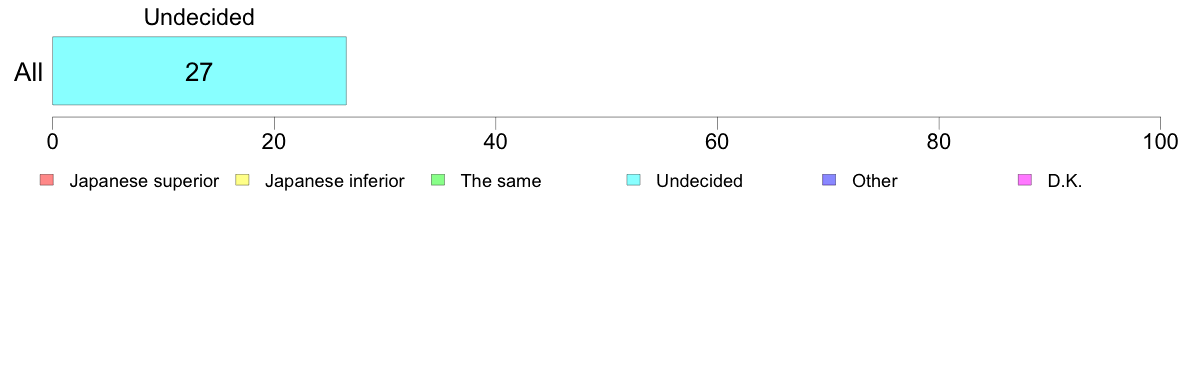The width and height of the screenshot is (1188, 368).
Task: Click the 100 tick label on axis
Action: coord(1160,141)
